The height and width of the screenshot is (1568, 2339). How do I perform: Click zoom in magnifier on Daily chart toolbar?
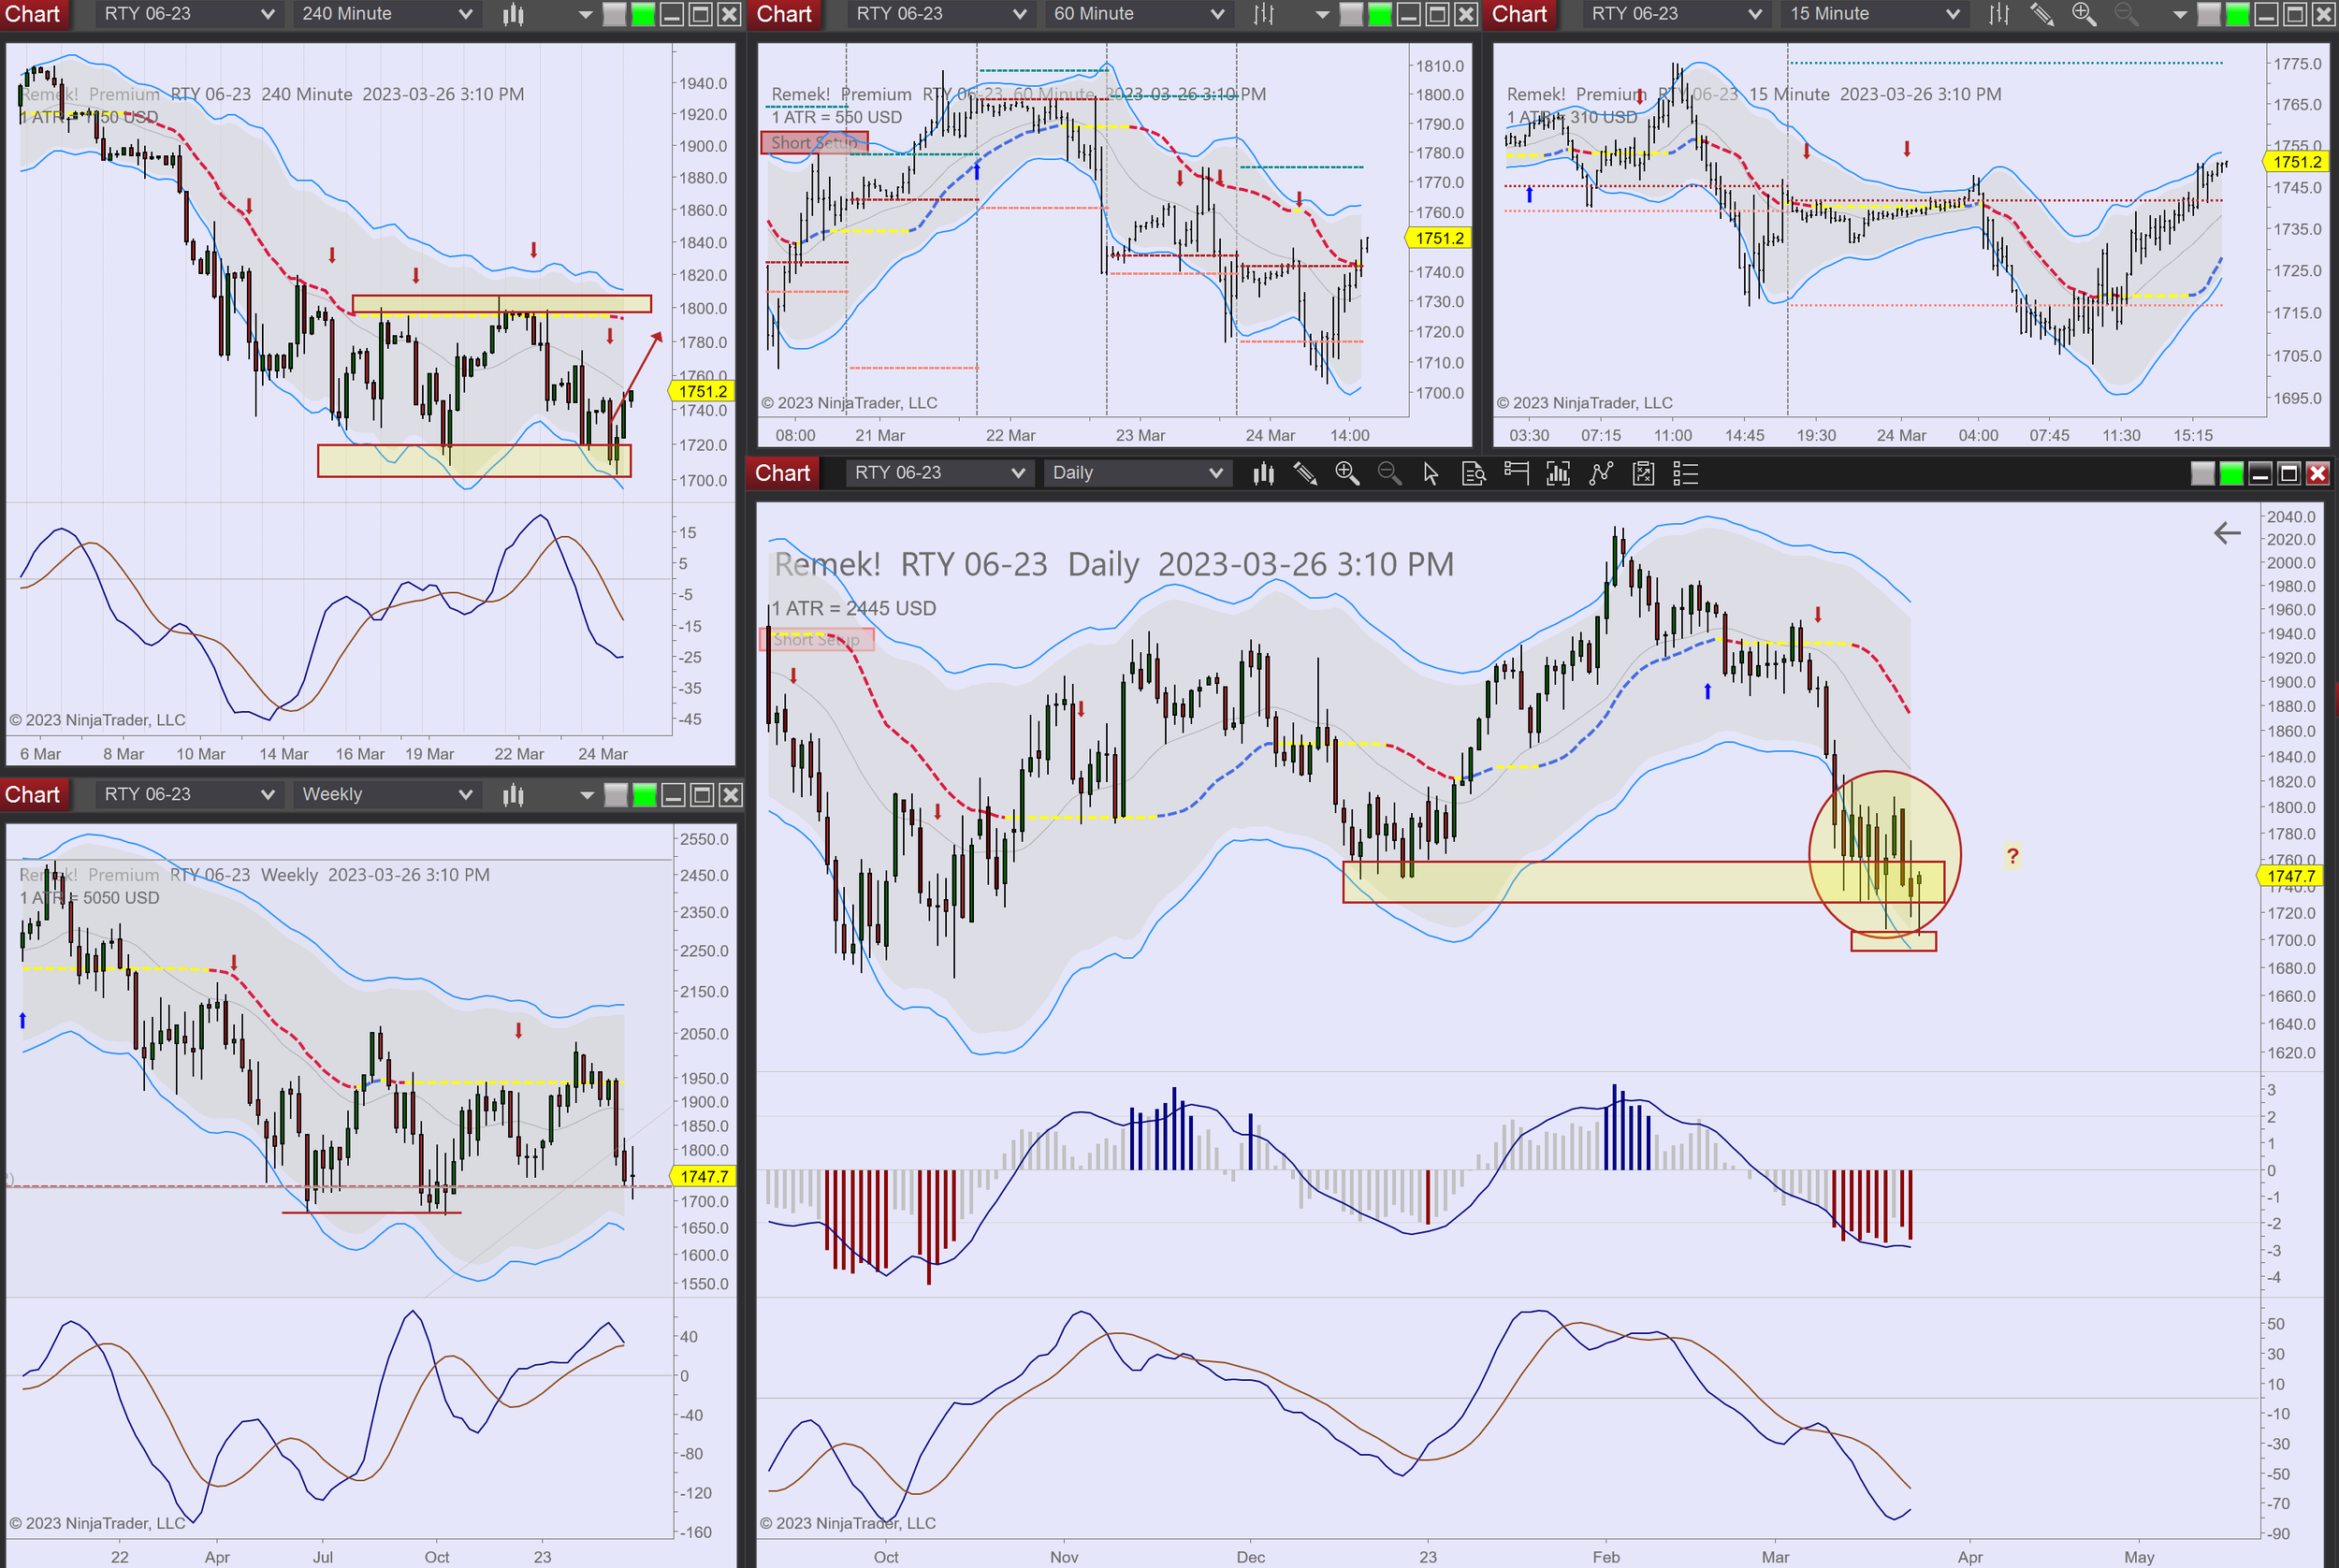point(1347,473)
